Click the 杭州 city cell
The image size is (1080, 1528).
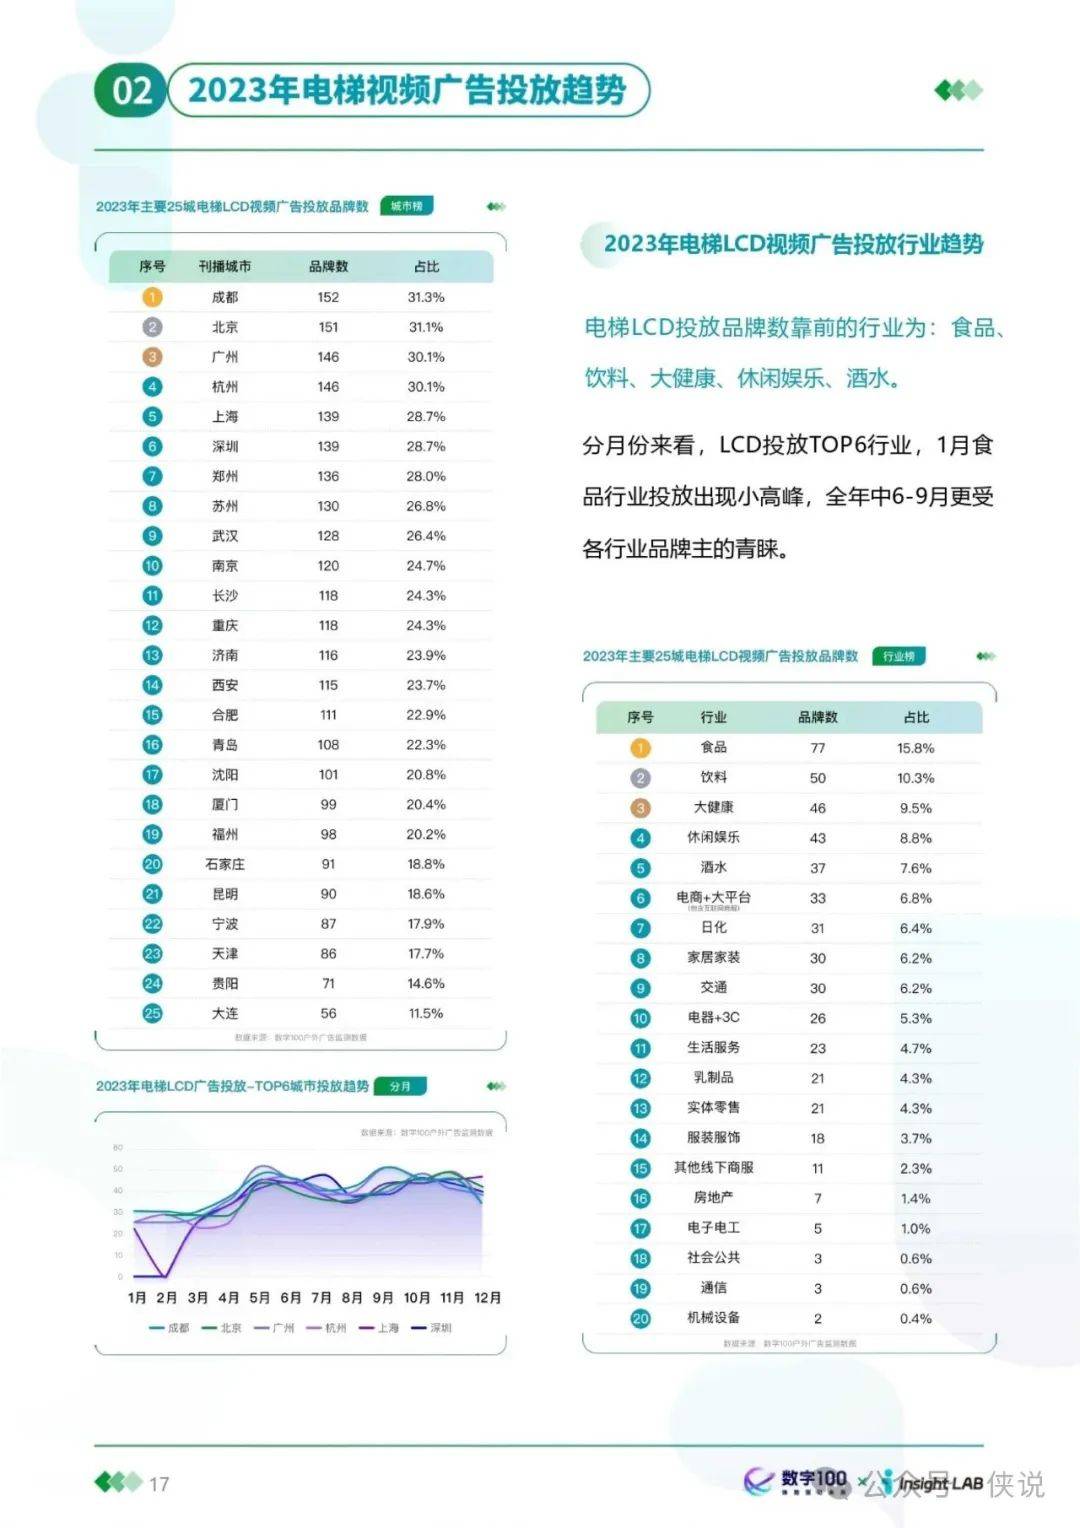(x=225, y=387)
